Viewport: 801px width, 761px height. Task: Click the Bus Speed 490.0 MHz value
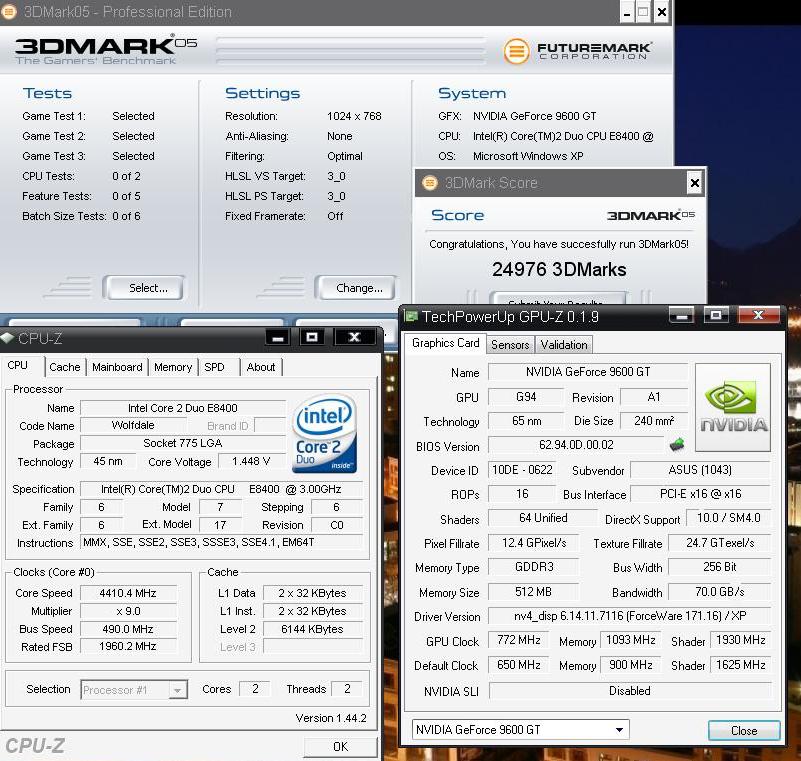coord(128,629)
